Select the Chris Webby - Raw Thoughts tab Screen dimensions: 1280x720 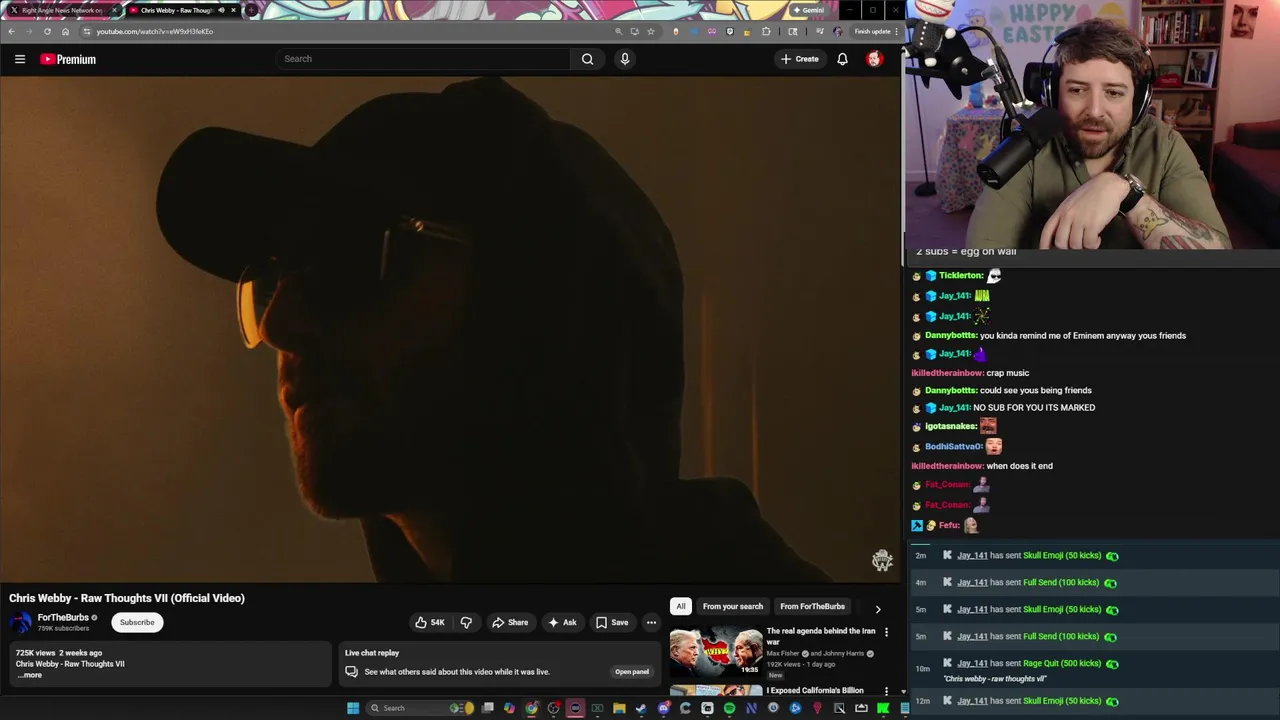[x=176, y=10]
